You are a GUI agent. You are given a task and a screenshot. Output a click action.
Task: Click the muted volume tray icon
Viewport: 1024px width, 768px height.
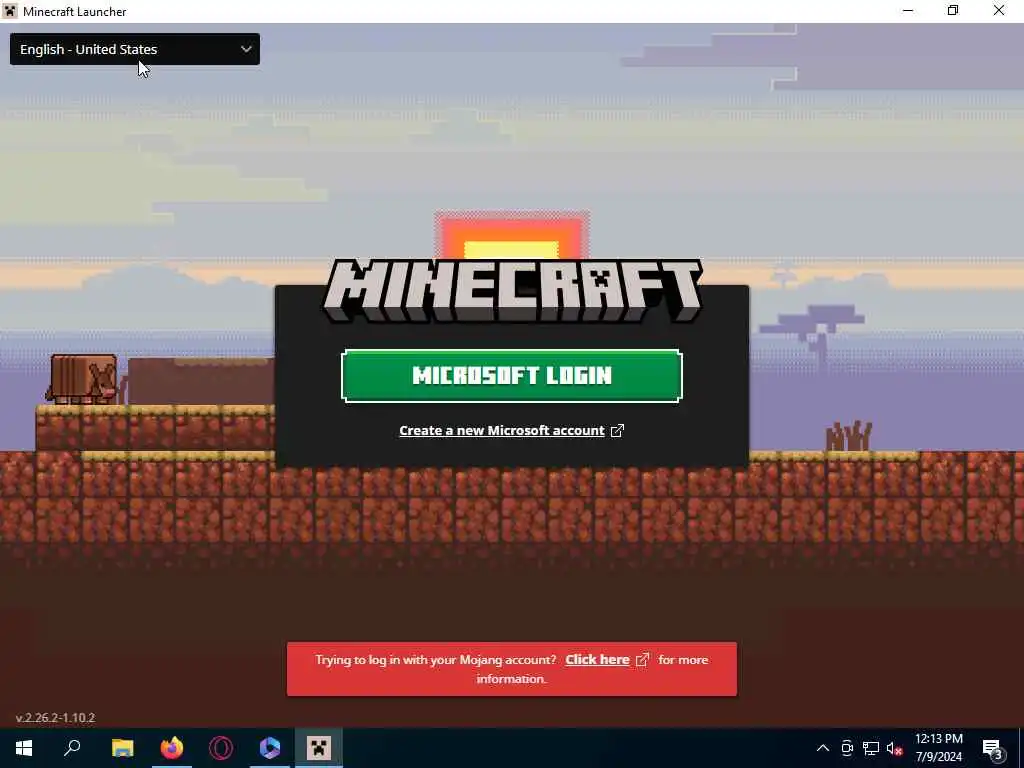point(895,748)
